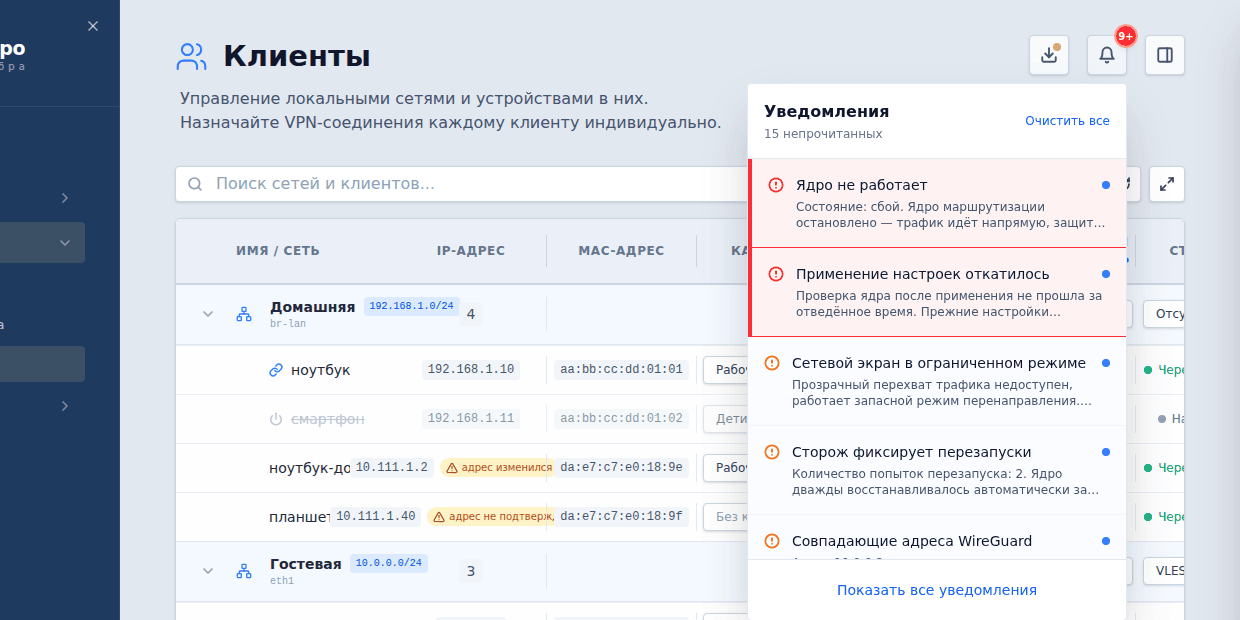This screenshot has width=1240, height=620.
Task: Expand the first sidebar chevron item
Action: 65,198
